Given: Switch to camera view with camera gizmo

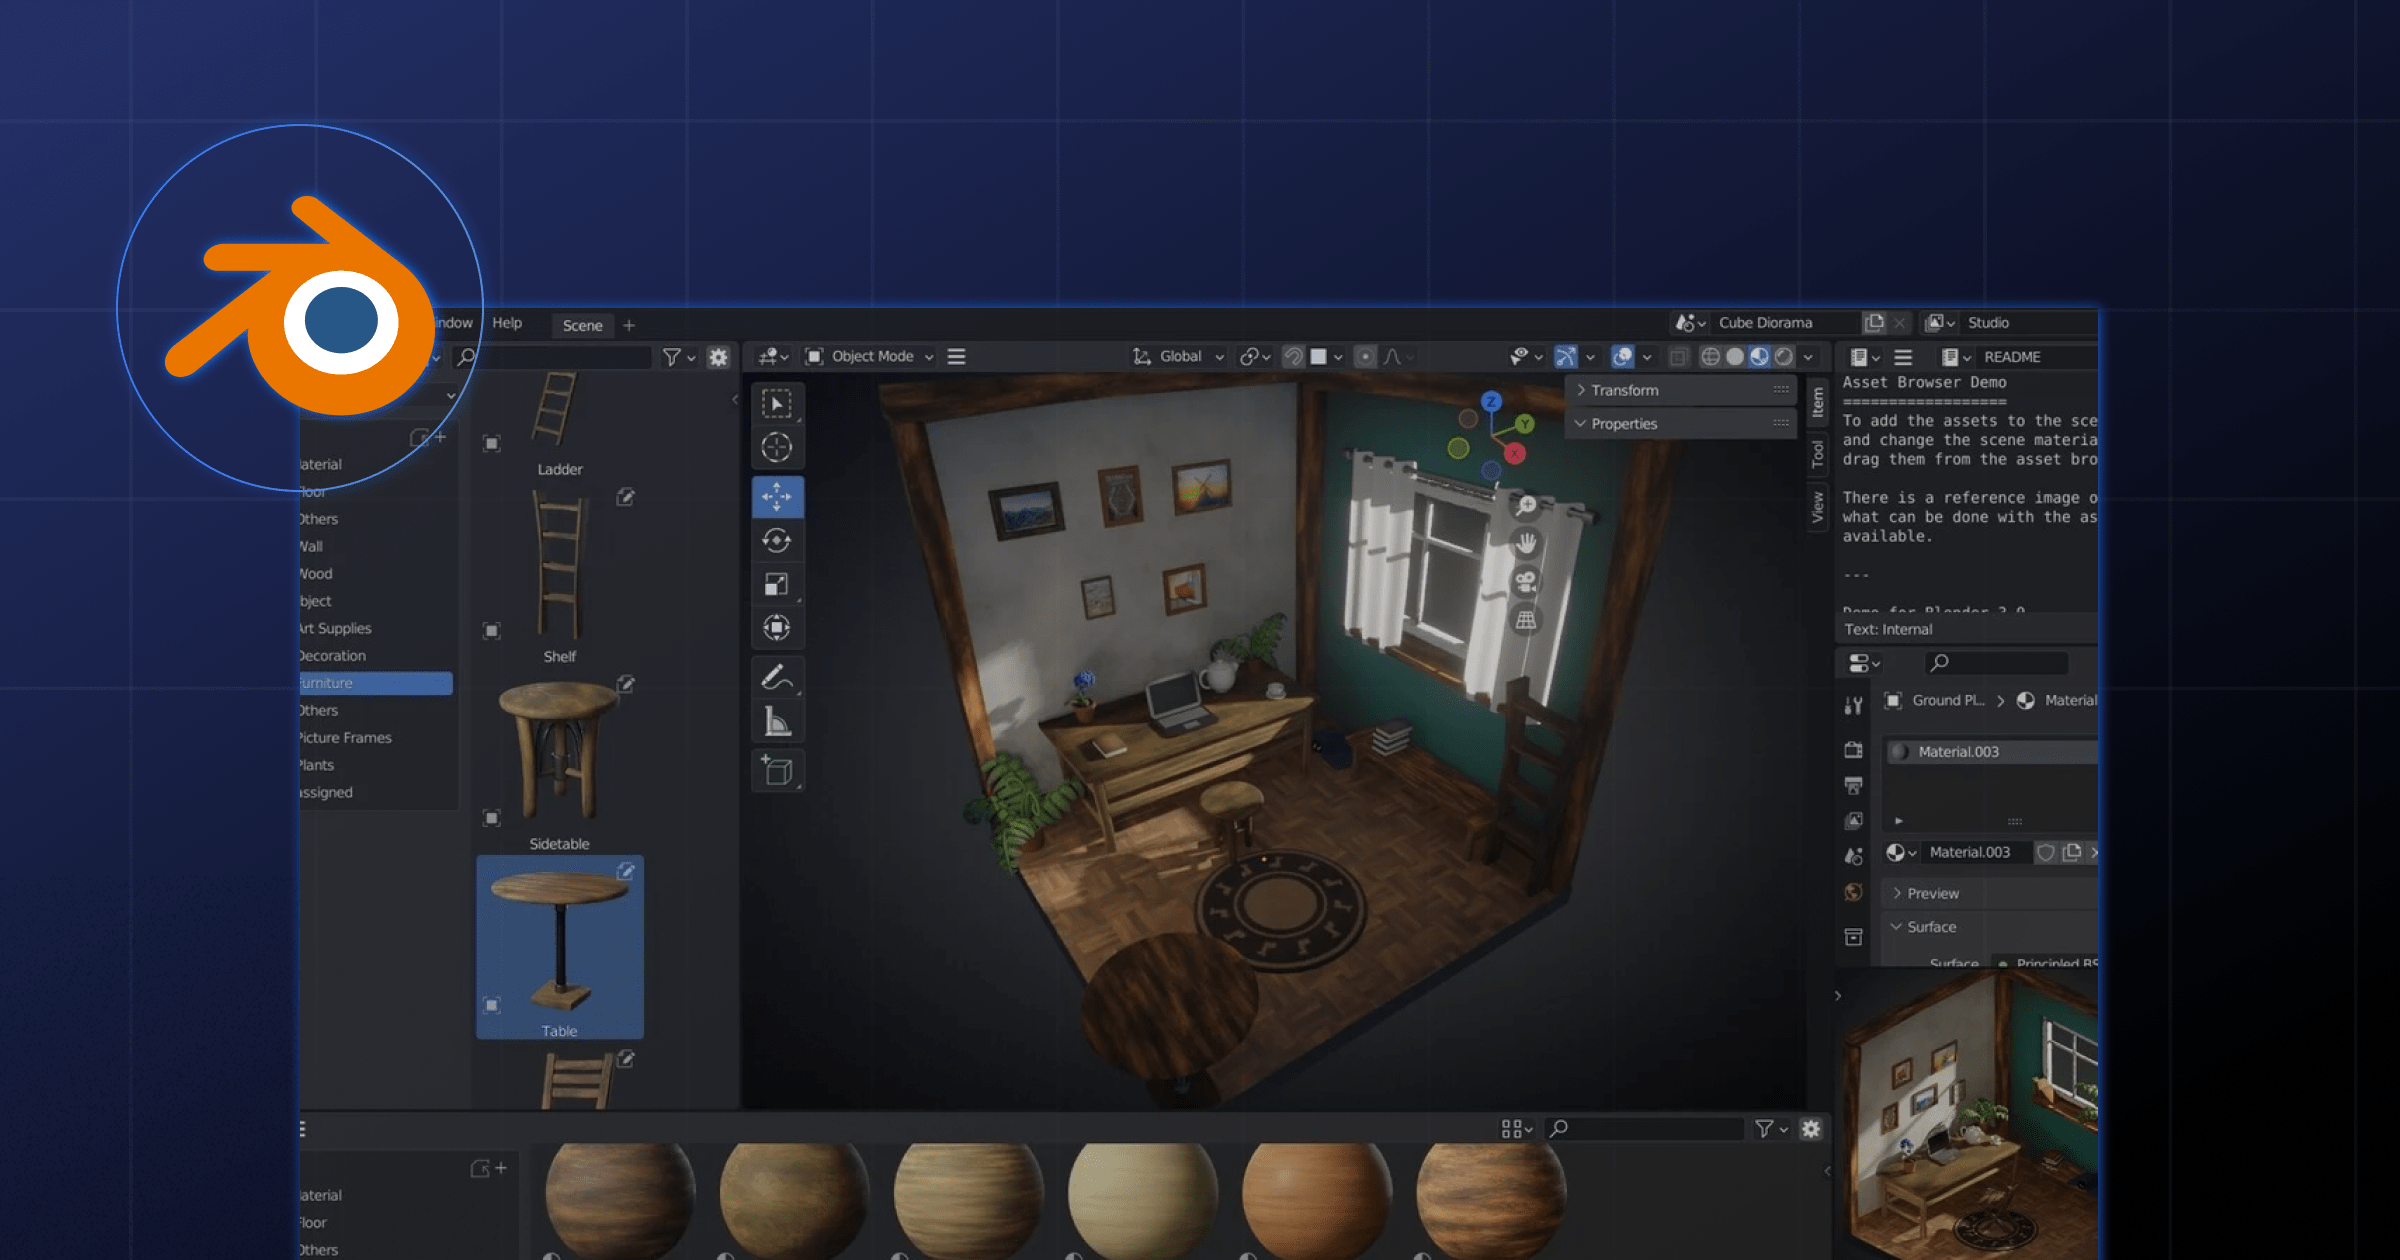Looking at the screenshot, I should 1526,582.
